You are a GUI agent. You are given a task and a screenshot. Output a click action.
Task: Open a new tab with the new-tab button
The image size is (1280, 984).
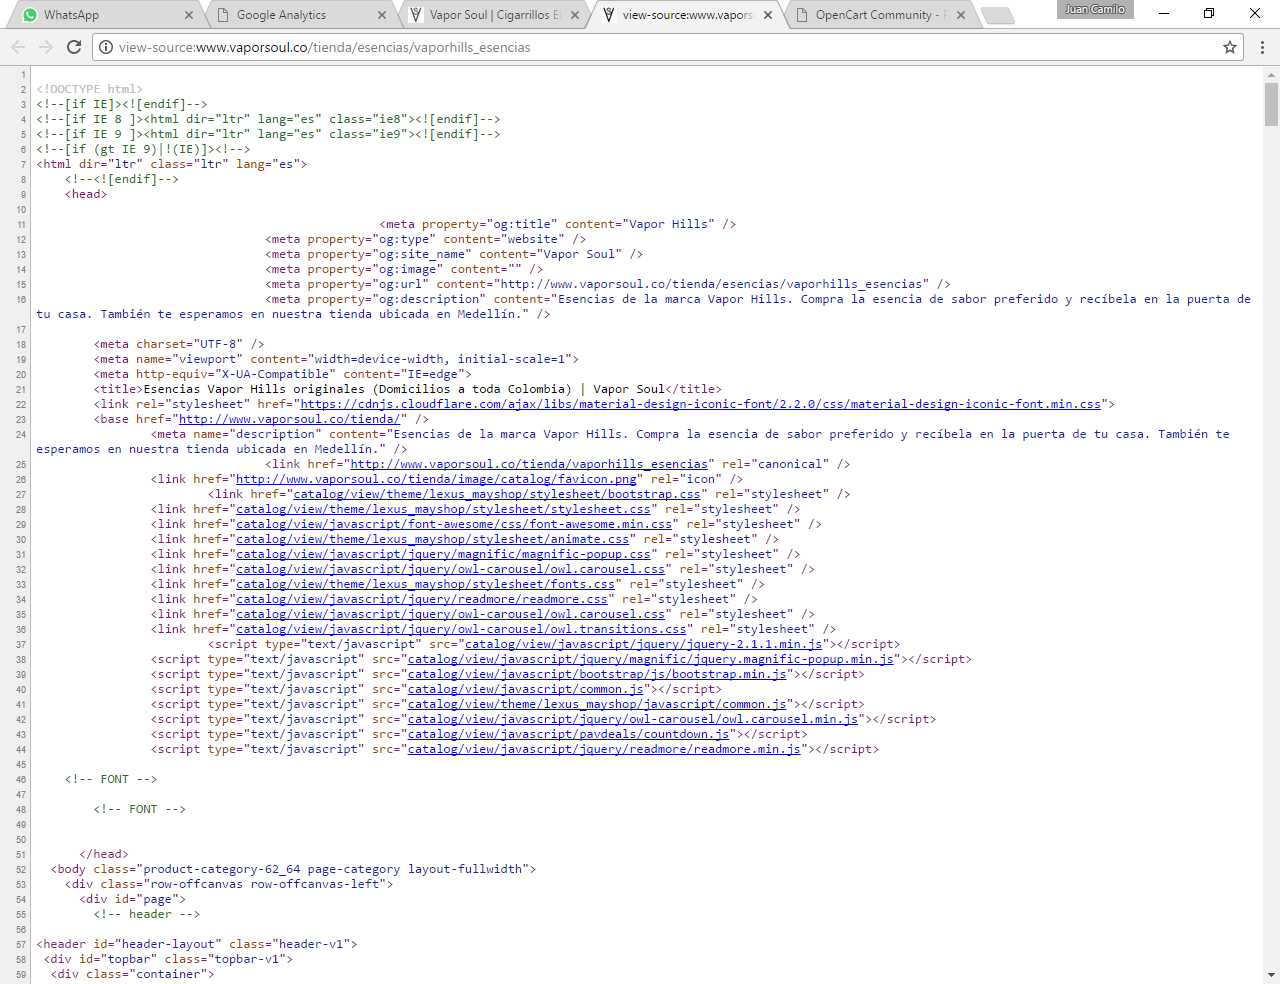[997, 15]
